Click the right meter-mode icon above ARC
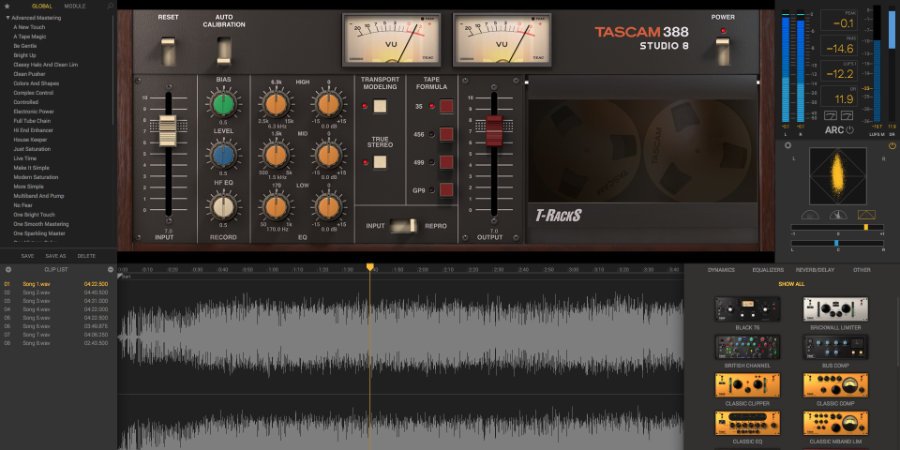The image size is (900, 450). 847,115
